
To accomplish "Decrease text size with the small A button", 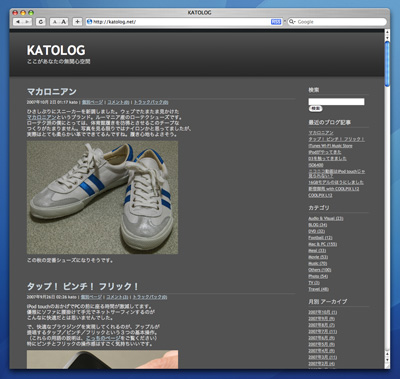I will pos(55,22).
